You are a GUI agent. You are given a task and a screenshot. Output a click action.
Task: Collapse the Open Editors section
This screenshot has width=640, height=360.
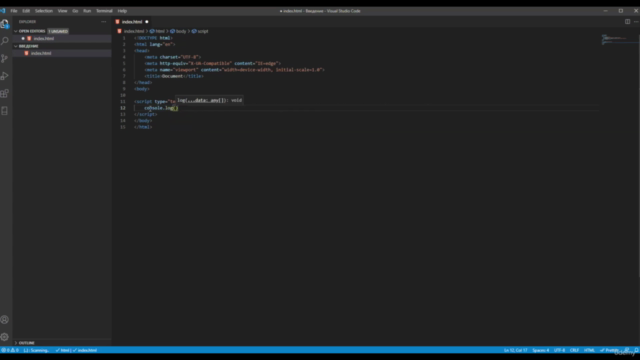coord(16,31)
